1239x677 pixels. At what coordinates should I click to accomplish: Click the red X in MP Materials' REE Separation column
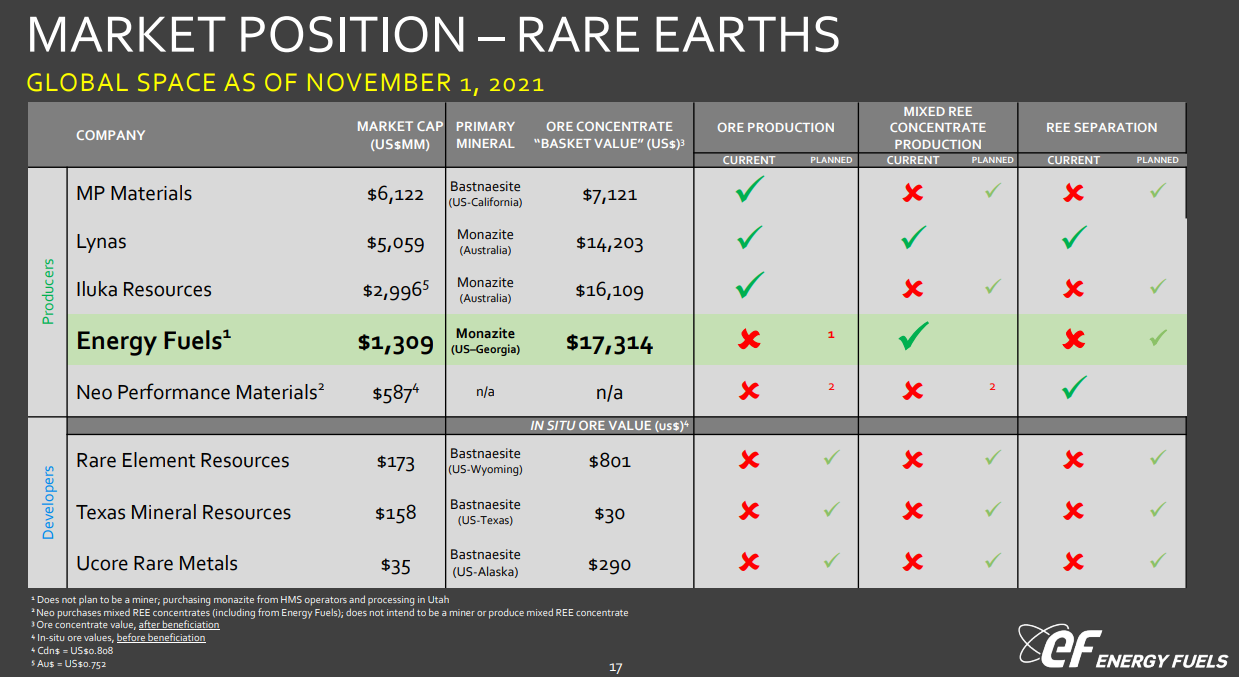(1074, 191)
